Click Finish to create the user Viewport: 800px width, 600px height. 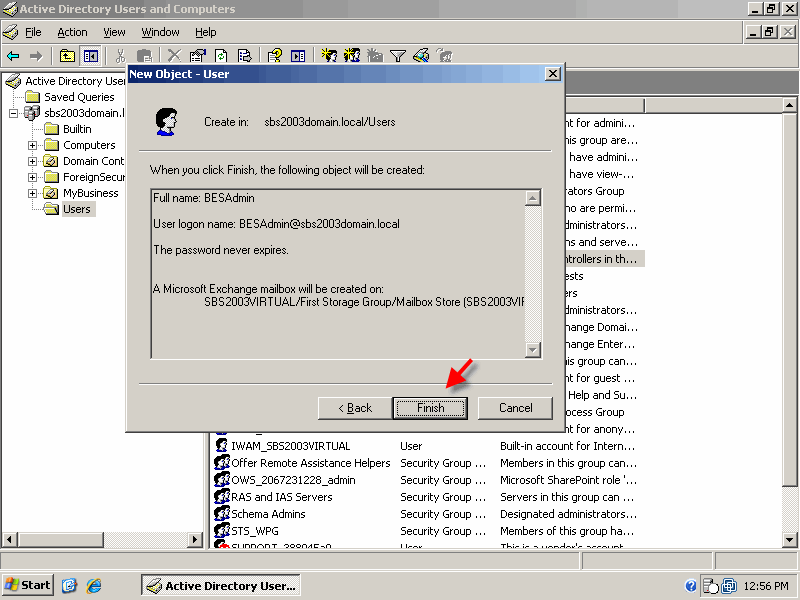(430, 408)
